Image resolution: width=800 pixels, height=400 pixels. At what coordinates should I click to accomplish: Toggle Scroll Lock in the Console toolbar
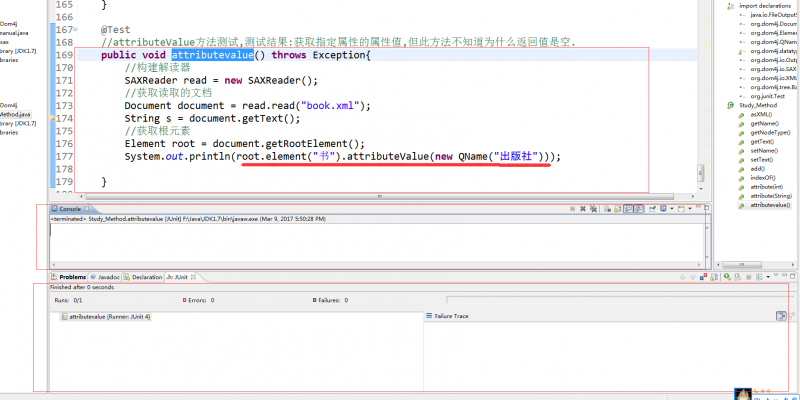[617, 209]
